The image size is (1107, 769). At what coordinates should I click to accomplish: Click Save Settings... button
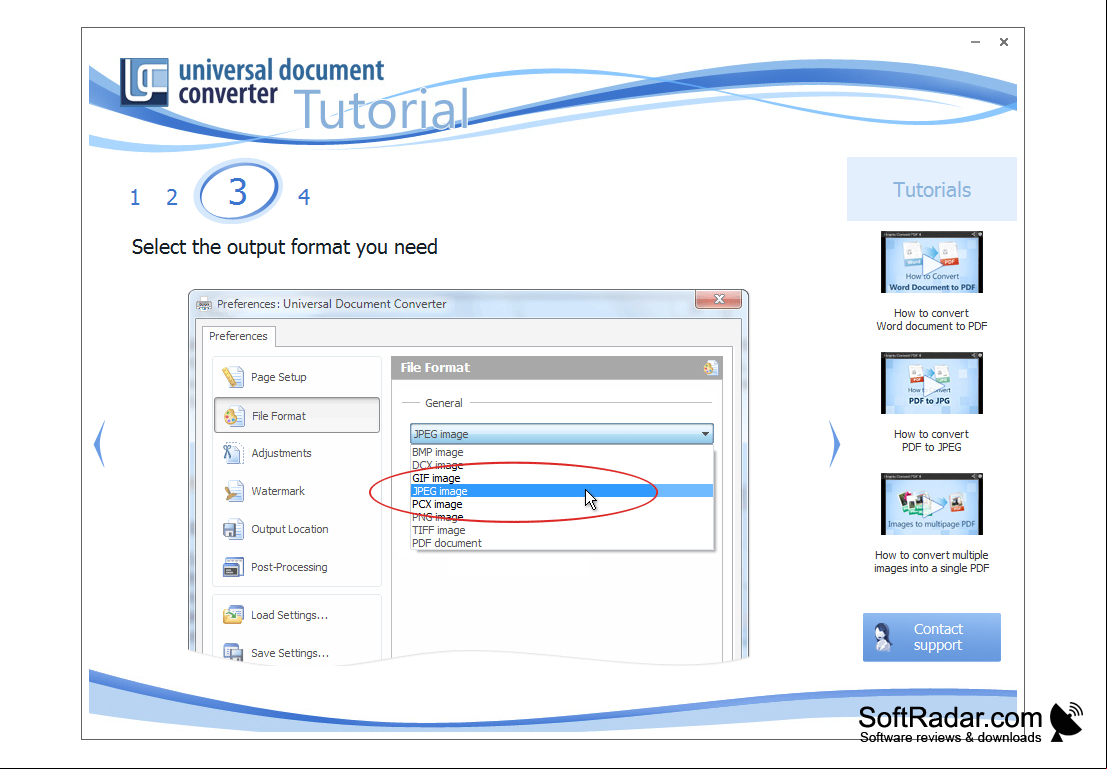(x=297, y=652)
